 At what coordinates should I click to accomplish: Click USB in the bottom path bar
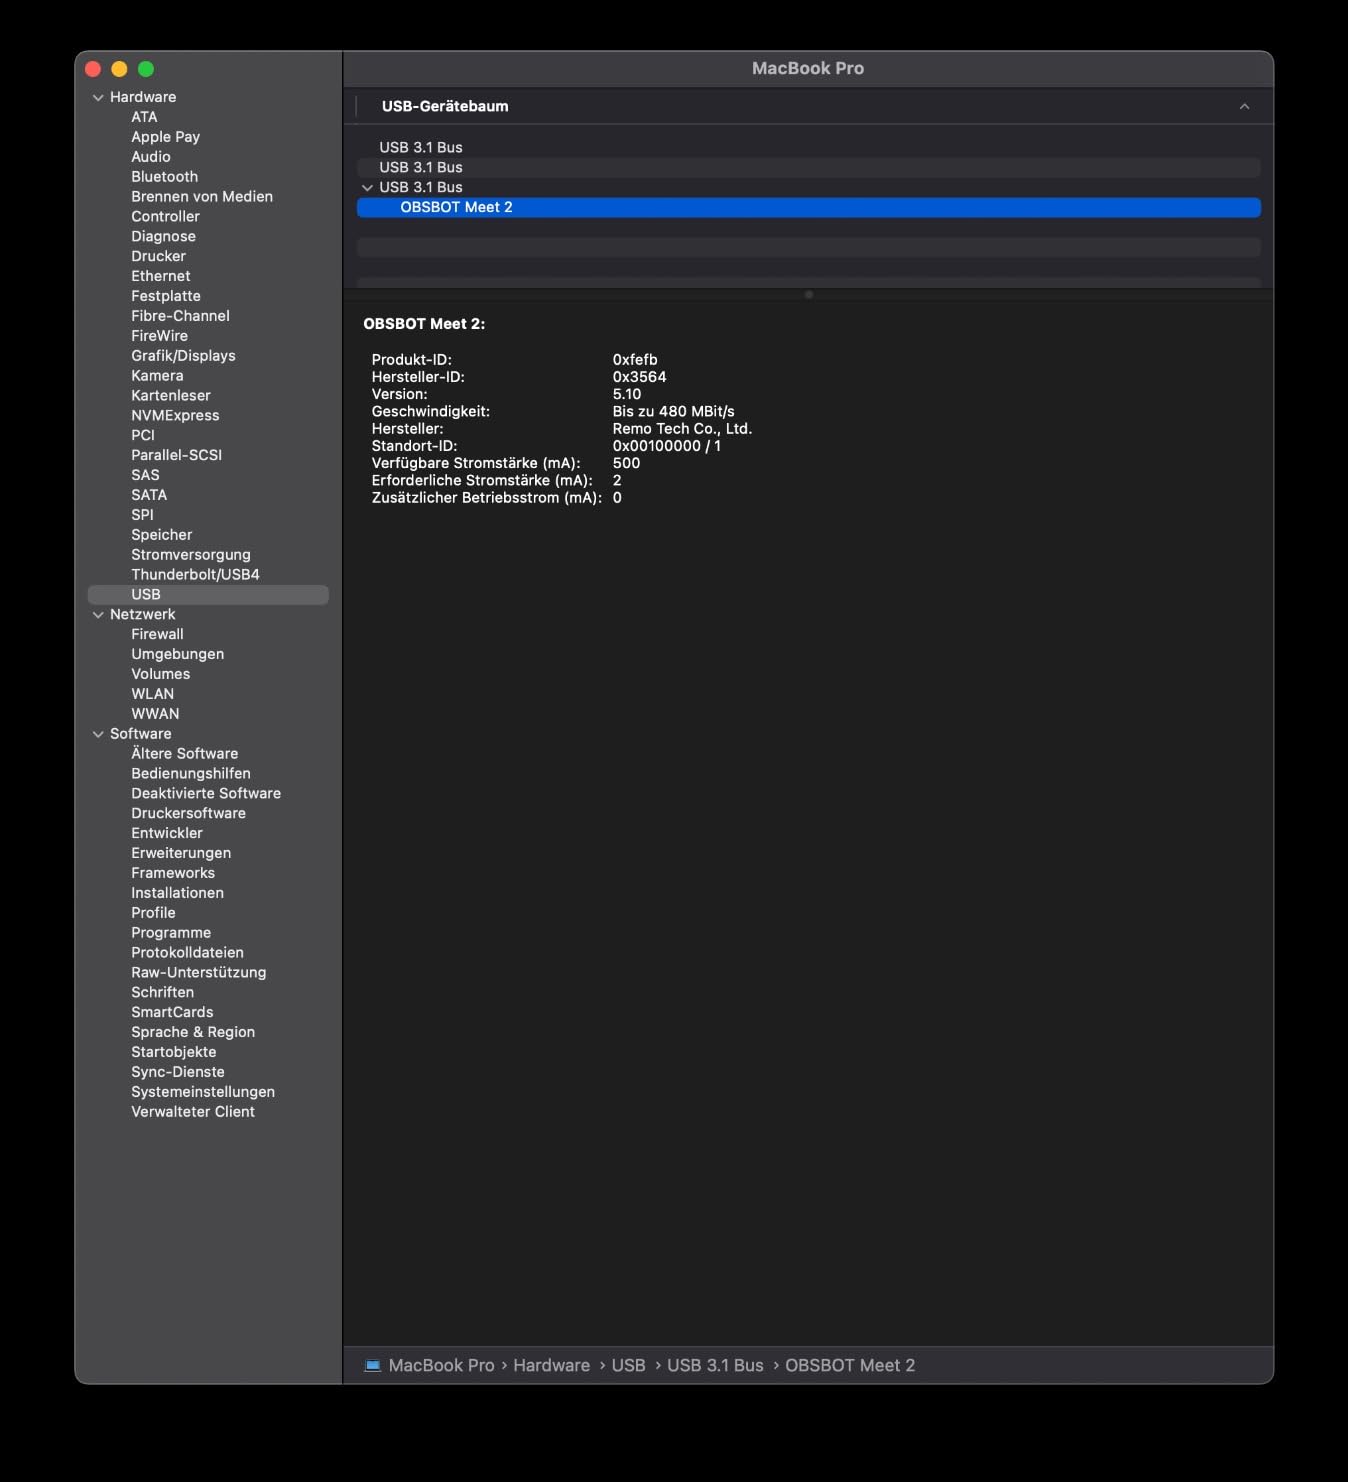(628, 1365)
